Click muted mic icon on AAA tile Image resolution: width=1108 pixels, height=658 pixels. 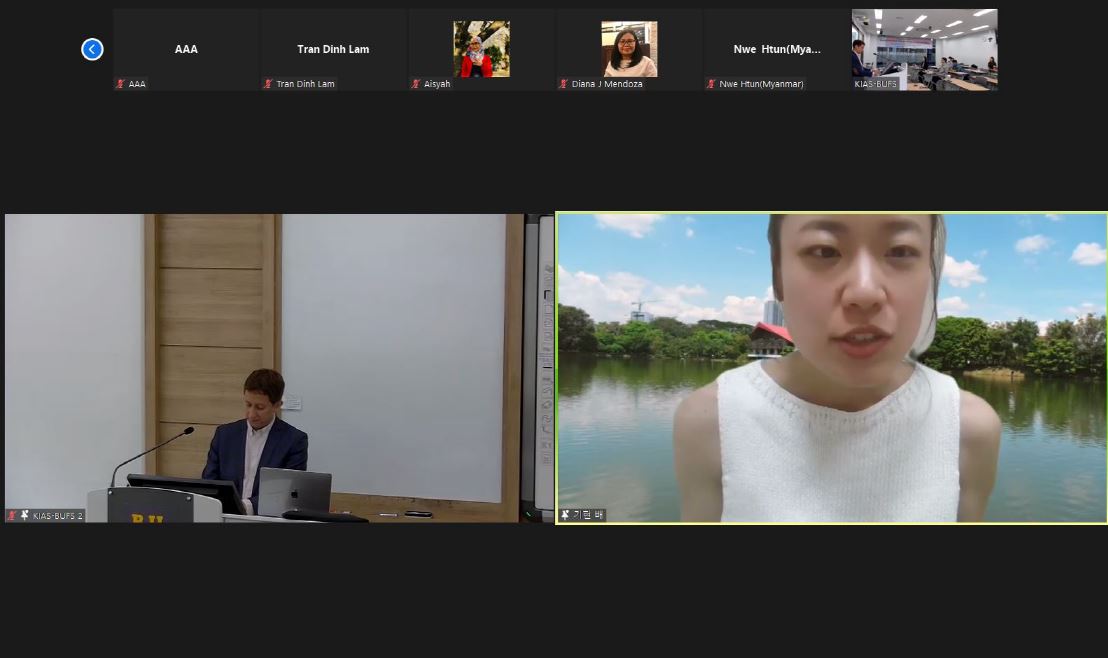[x=120, y=84]
